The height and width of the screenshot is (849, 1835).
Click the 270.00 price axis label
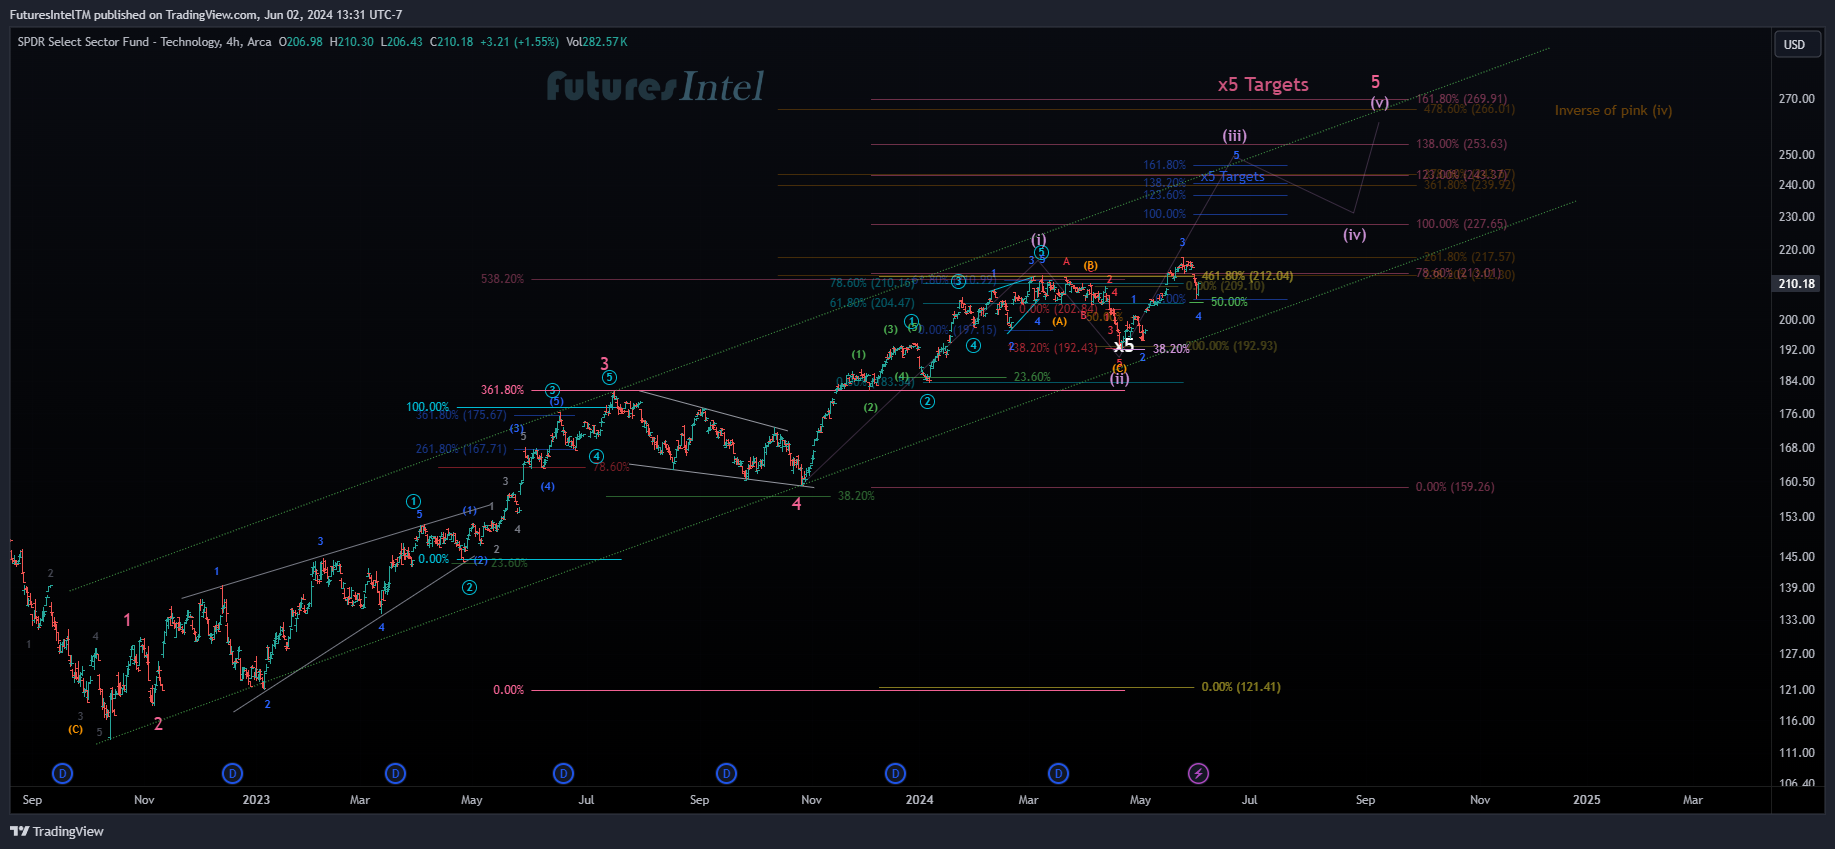1796,99
